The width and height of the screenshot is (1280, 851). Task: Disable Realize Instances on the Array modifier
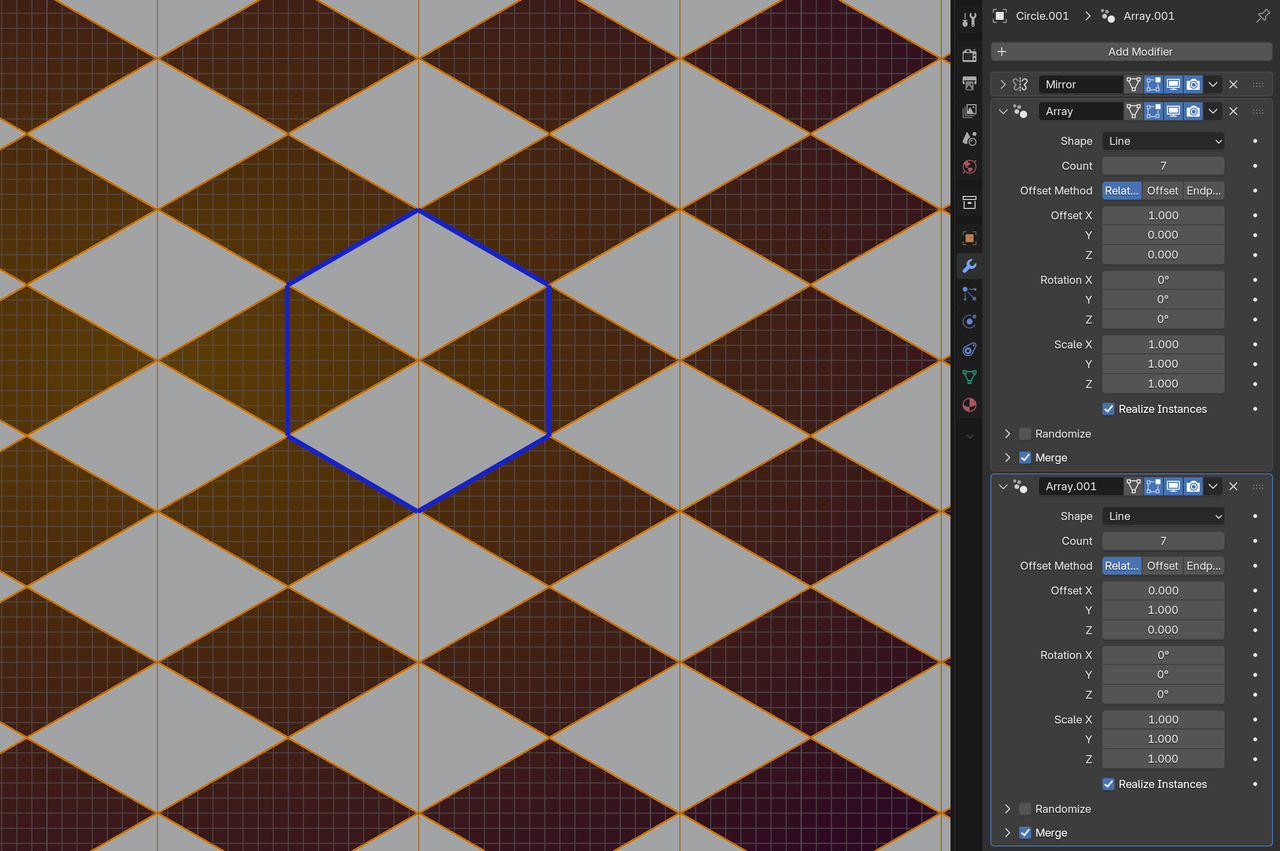(1108, 408)
